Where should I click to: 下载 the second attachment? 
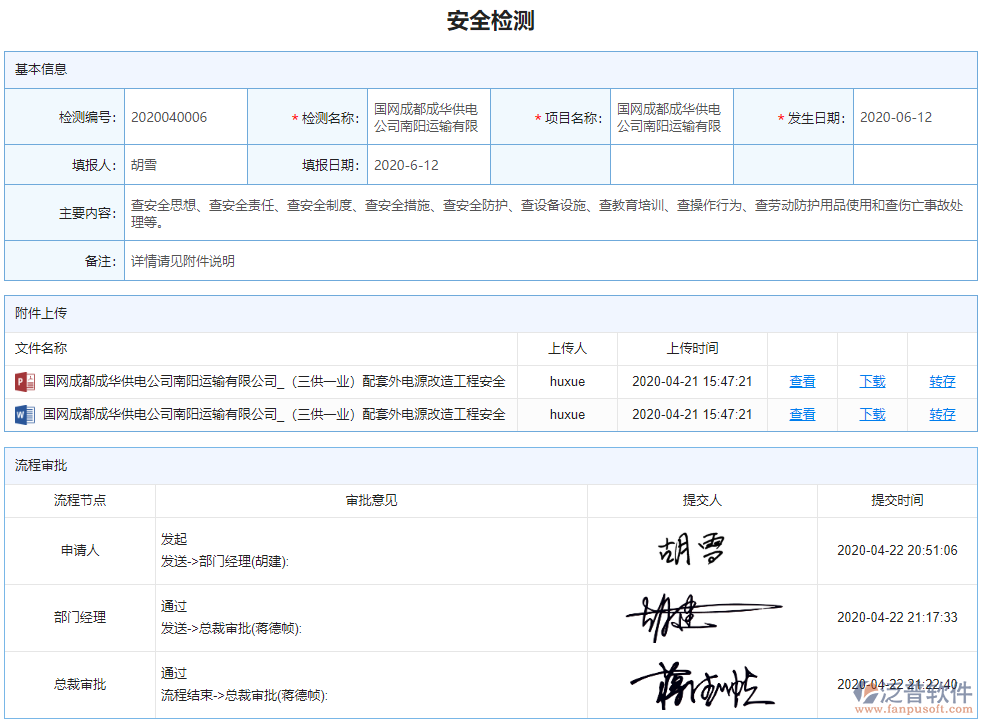(x=870, y=414)
